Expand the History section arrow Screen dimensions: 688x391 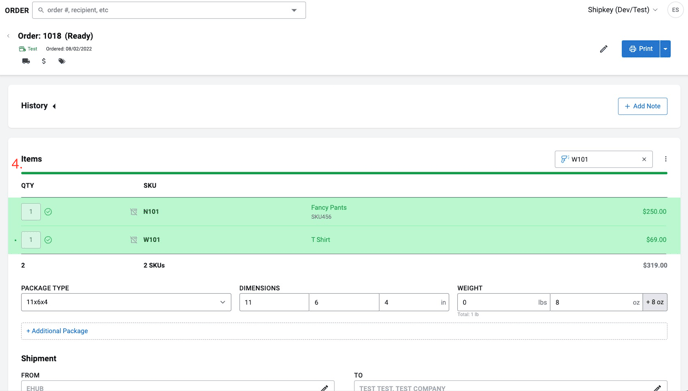tap(54, 106)
